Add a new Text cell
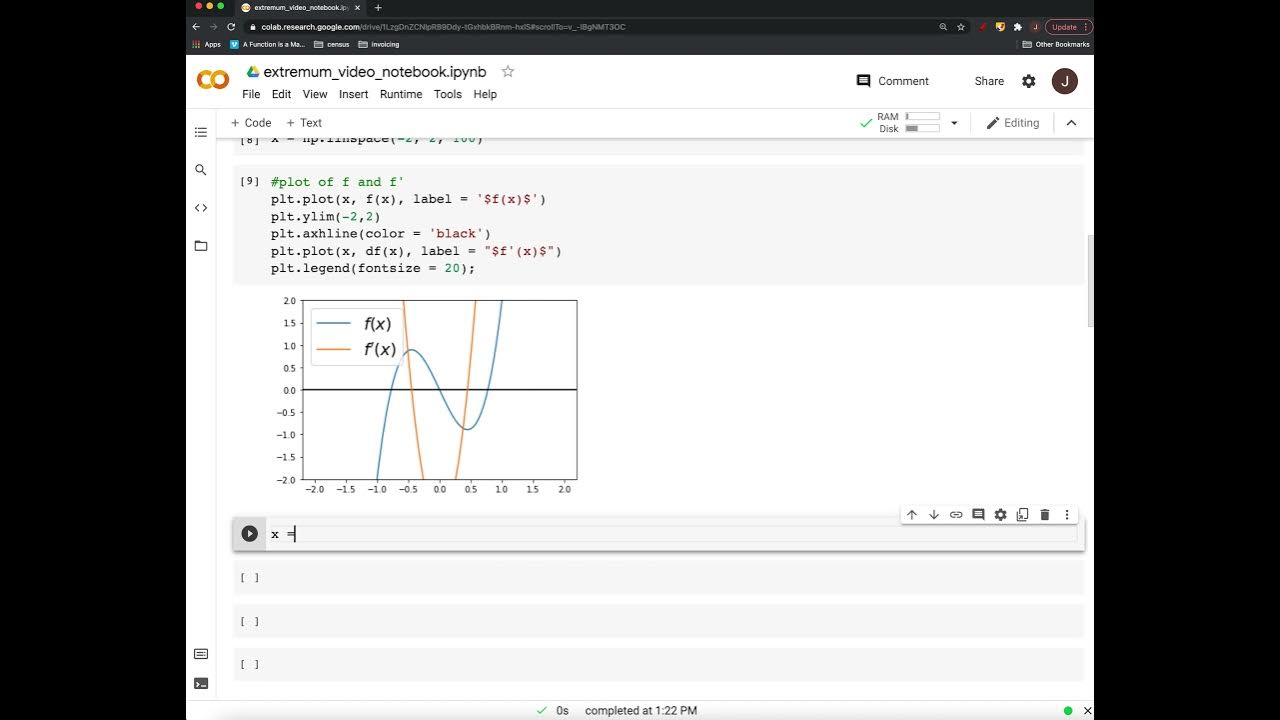The width and height of the screenshot is (1280, 720). click(x=304, y=123)
